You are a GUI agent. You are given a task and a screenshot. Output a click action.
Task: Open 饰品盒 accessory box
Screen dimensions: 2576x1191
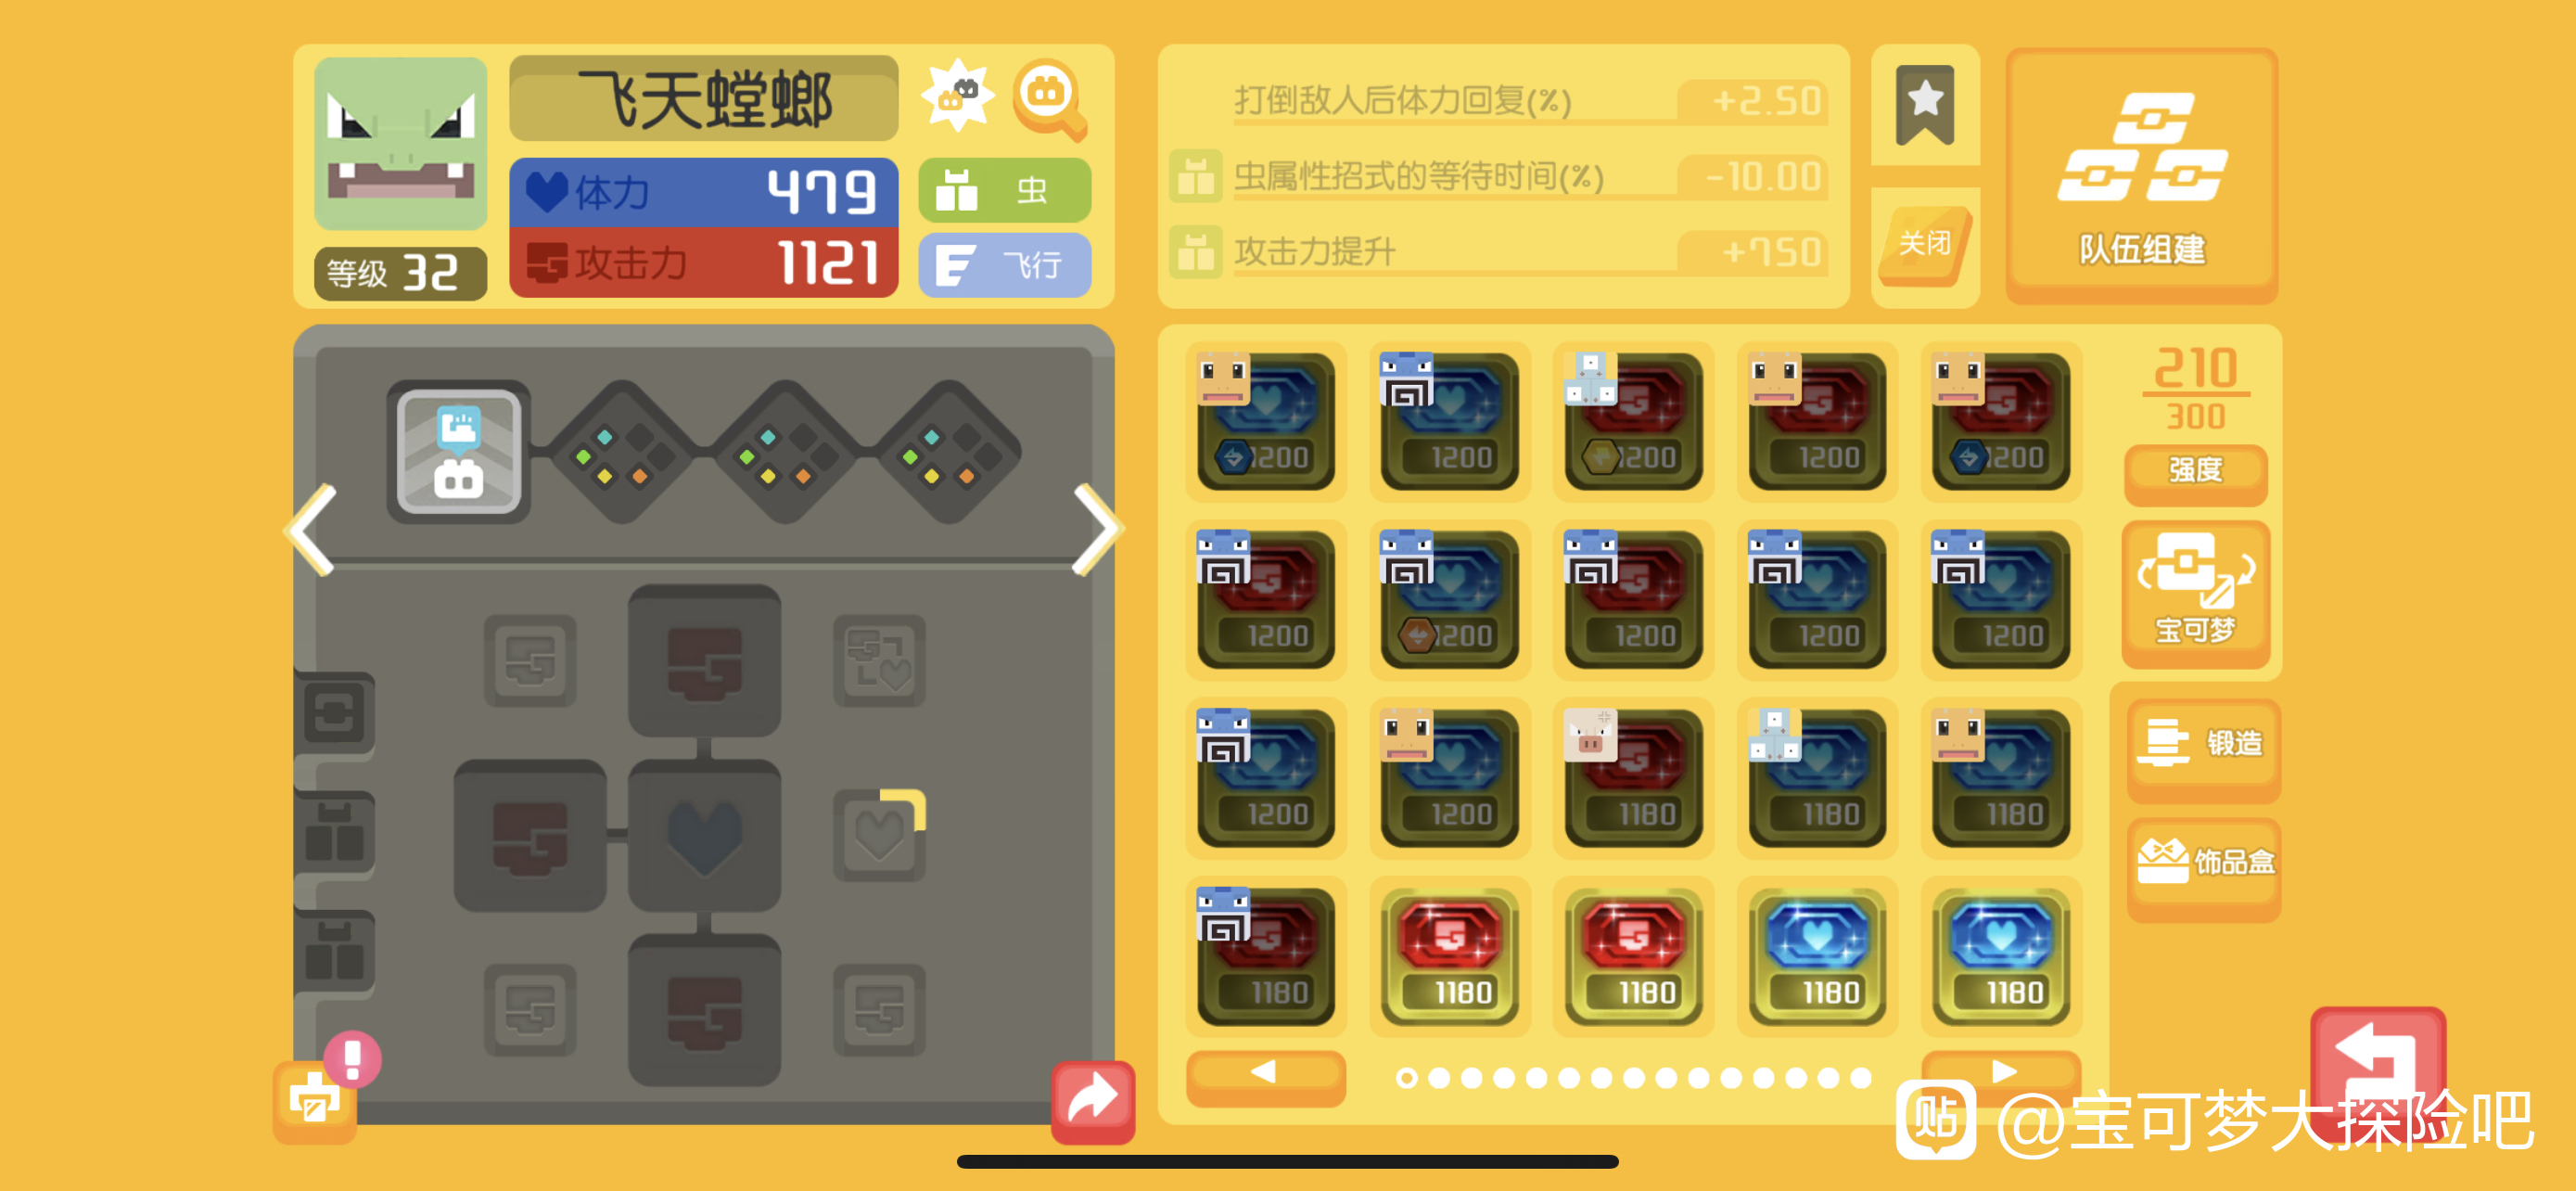point(2203,862)
